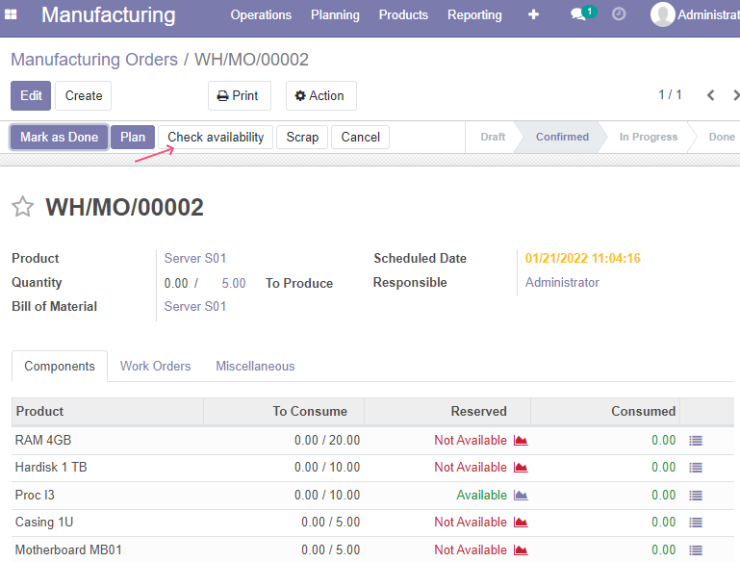Expand the Action dropdown

click(x=321, y=96)
